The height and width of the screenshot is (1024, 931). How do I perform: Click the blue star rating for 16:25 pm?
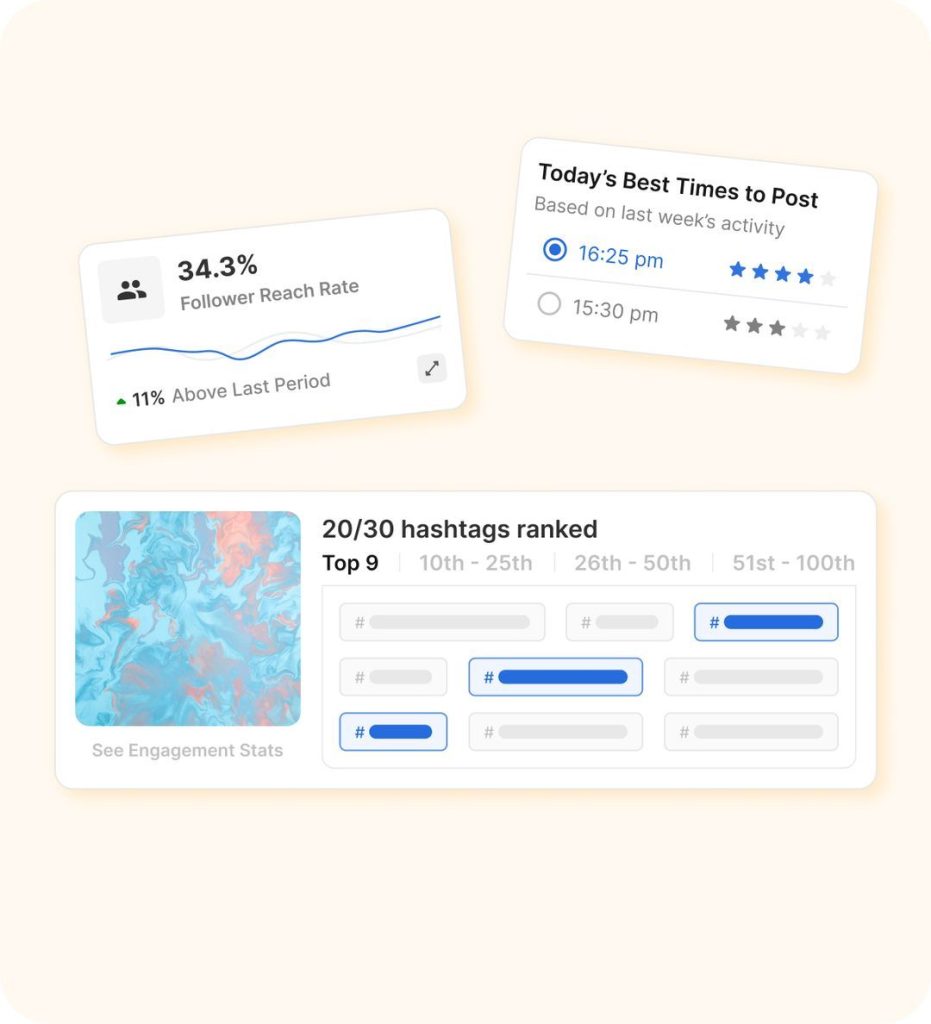[782, 274]
